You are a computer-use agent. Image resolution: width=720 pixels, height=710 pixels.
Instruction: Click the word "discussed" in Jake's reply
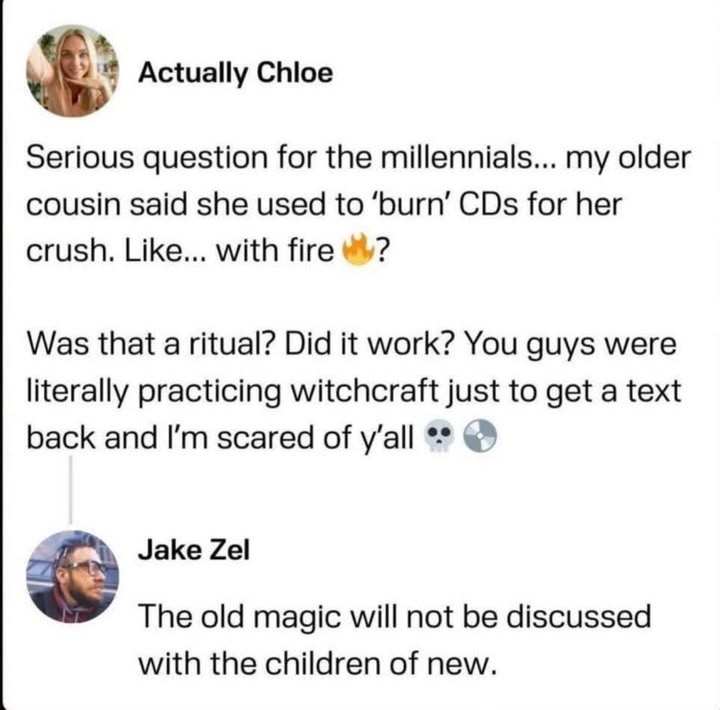click(565, 614)
